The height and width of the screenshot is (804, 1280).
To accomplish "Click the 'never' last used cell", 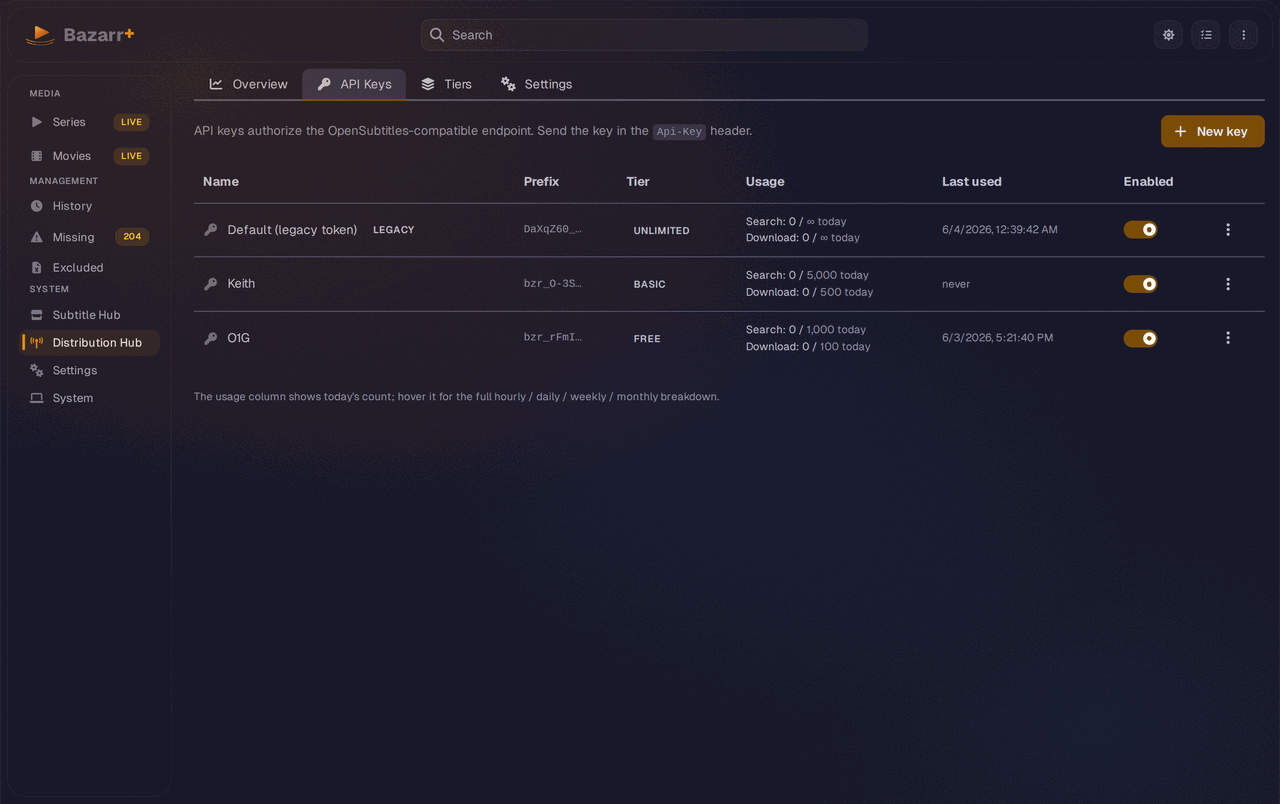I will point(956,284).
